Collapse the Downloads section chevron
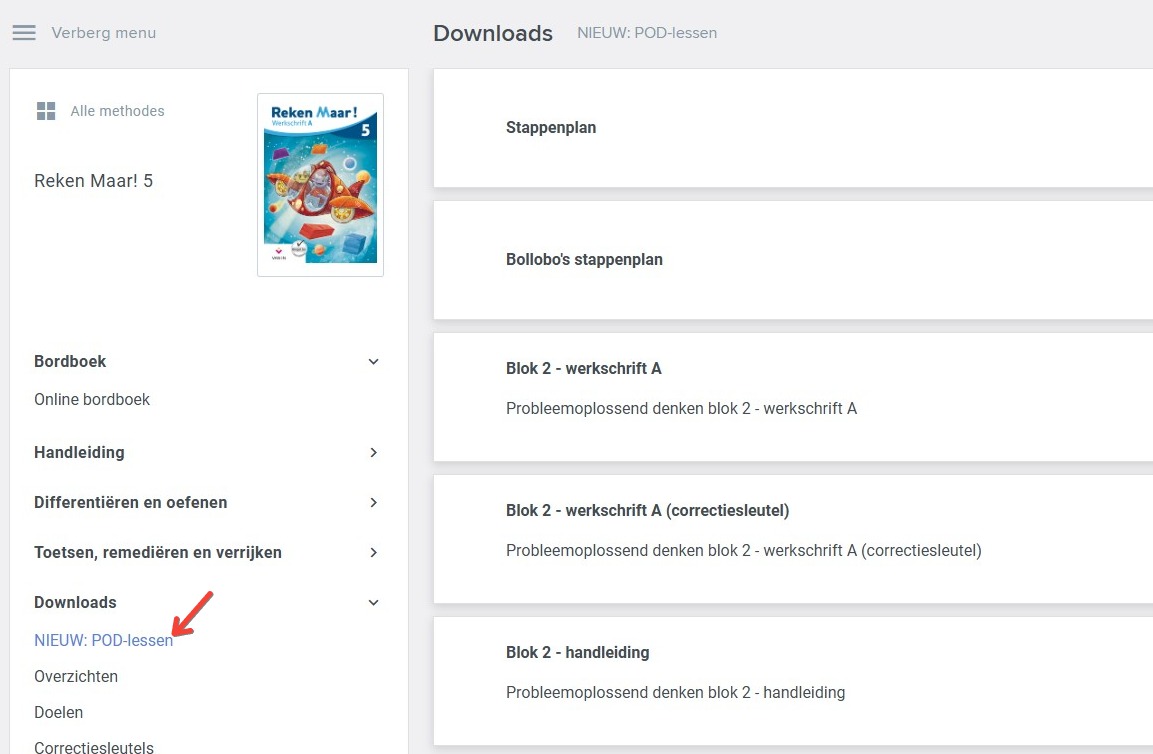This screenshot has width=1153, height=754. click(x=373, y=603)
